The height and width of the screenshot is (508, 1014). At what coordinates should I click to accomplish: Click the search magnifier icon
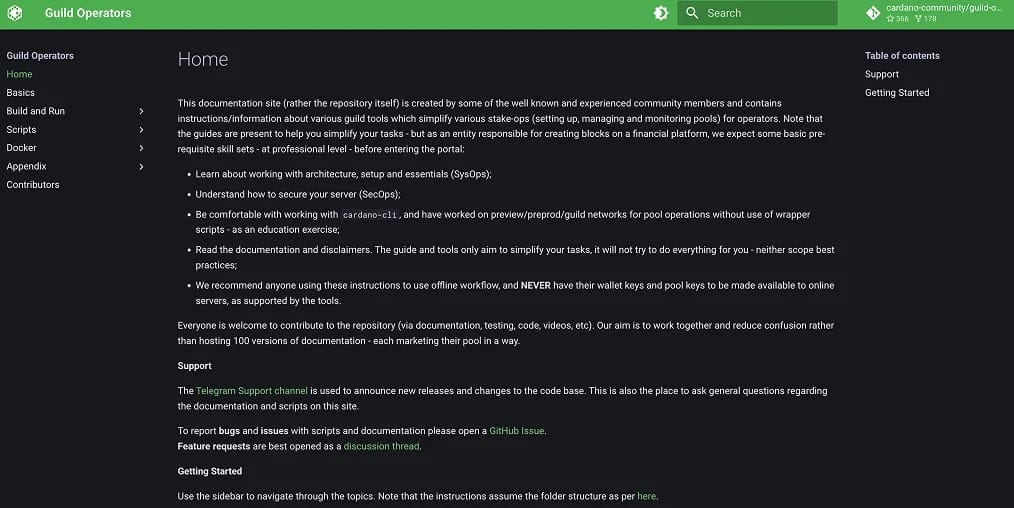pos(692,13)
